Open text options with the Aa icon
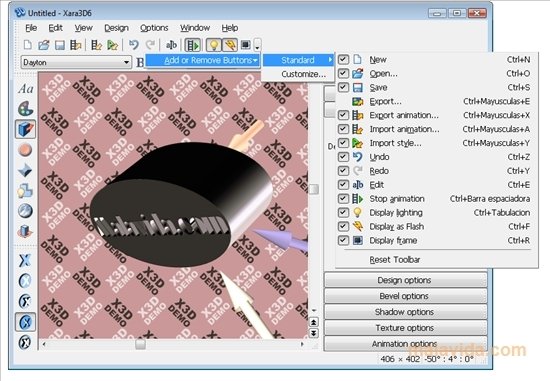Viewport: 550px width, 381px height. [x=26, y=89]
